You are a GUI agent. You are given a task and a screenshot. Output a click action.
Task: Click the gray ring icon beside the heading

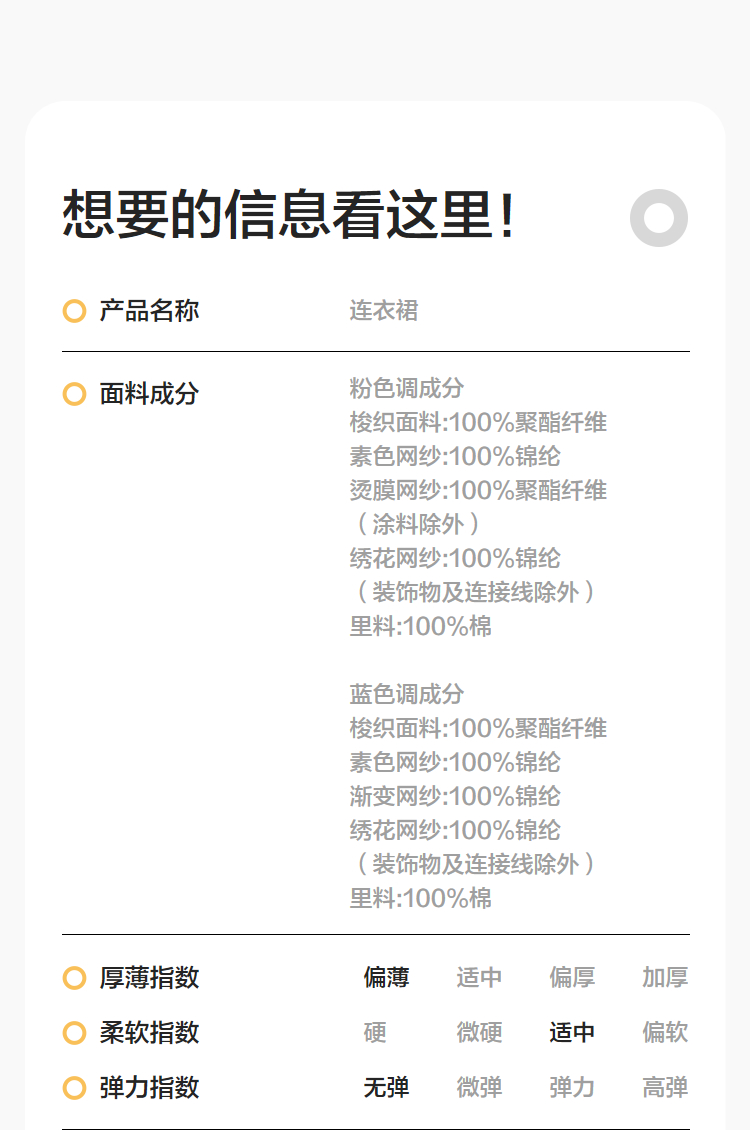[659, 218]
